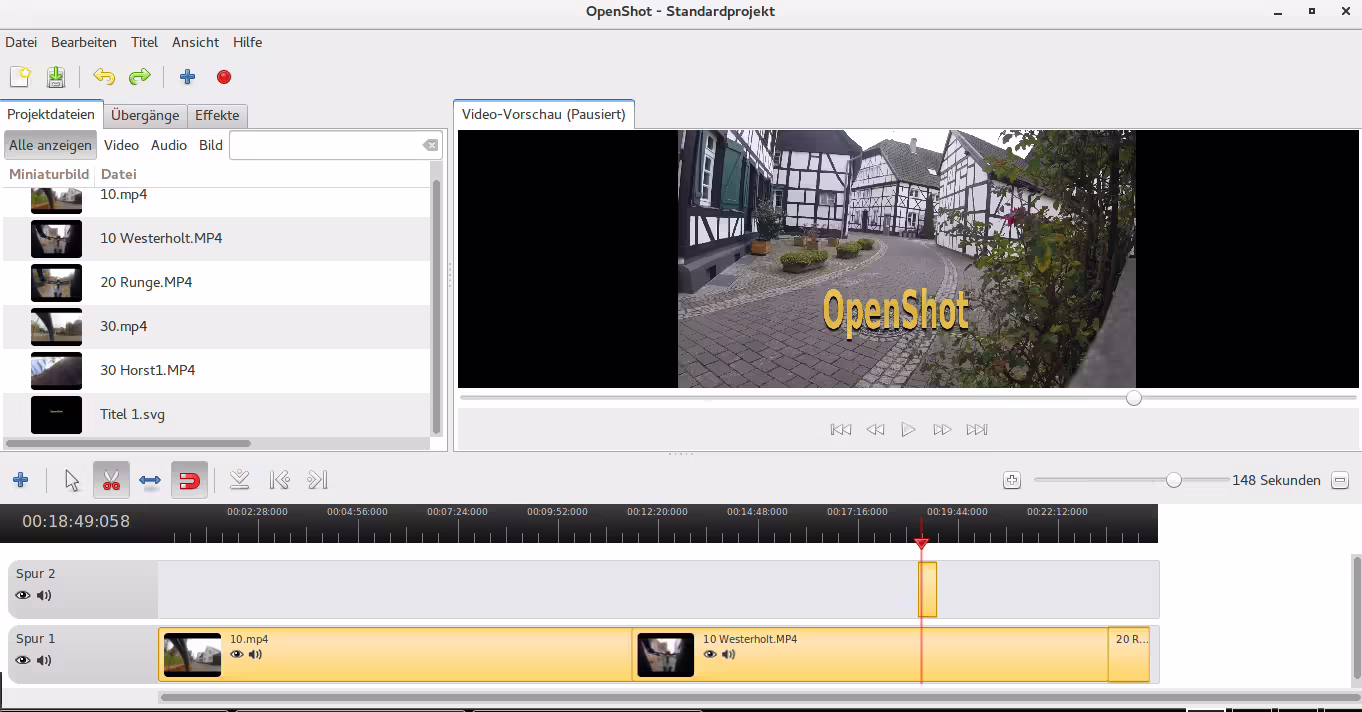Create a new project via toolbar icon
The width and height of the screenshot is (1362, 712).
(20, 77)
